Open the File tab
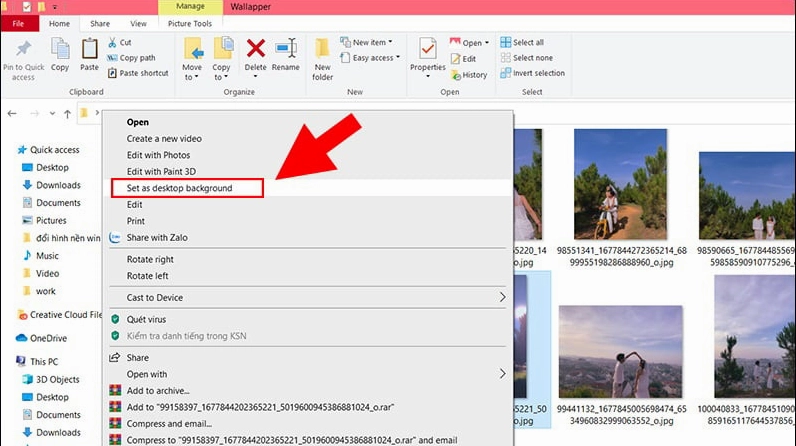The height and width of the screenshot is (446, 796). click(19, 23)
